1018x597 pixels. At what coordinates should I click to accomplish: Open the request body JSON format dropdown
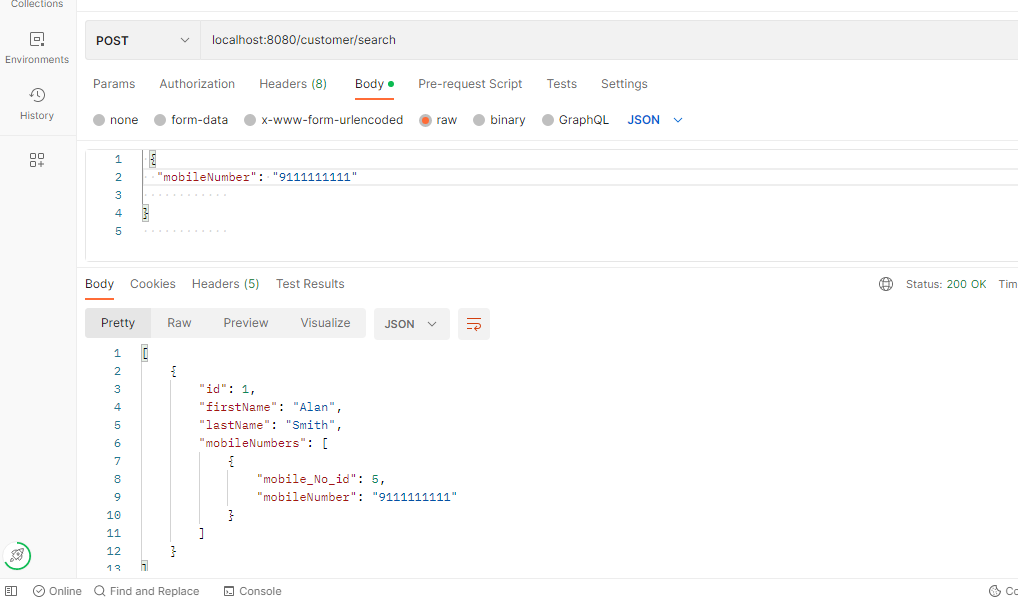point(655,120)
